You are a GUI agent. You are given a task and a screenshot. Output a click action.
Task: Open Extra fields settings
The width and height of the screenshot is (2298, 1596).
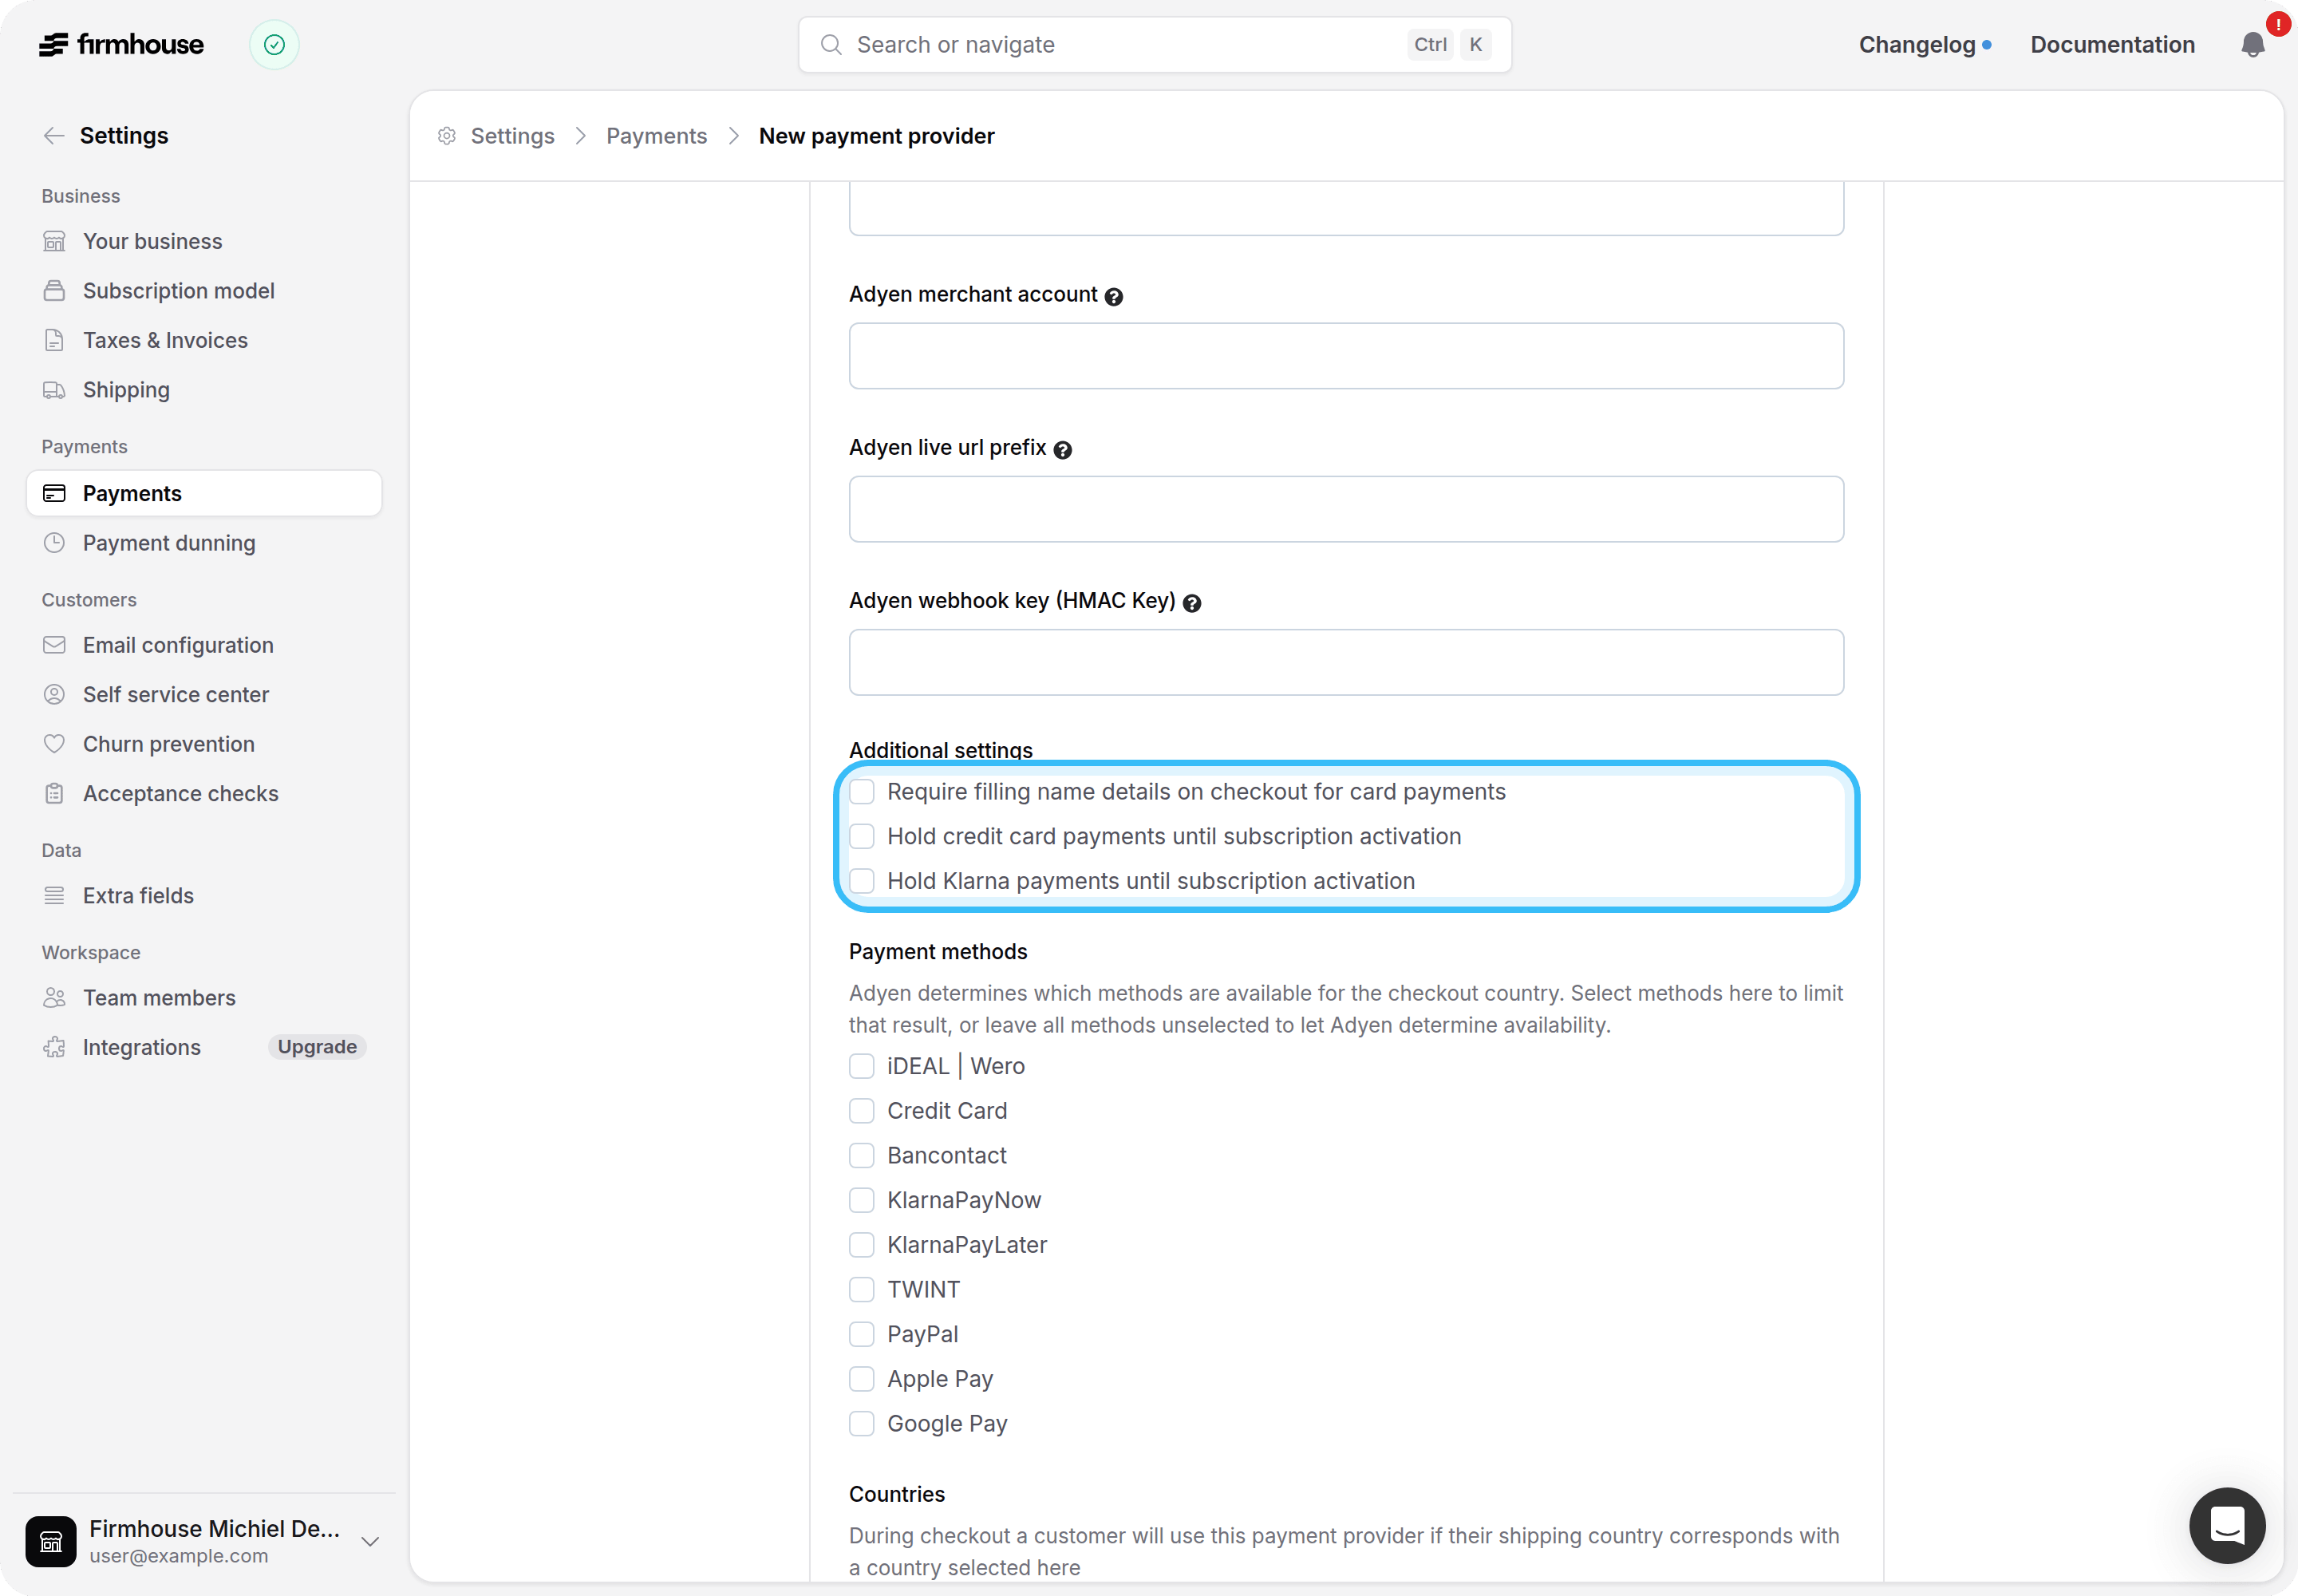[x=204, y=896]
